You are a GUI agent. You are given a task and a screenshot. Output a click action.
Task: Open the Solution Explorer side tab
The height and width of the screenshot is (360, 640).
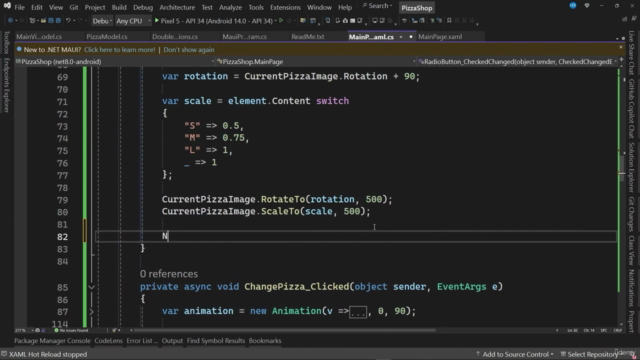631,167
